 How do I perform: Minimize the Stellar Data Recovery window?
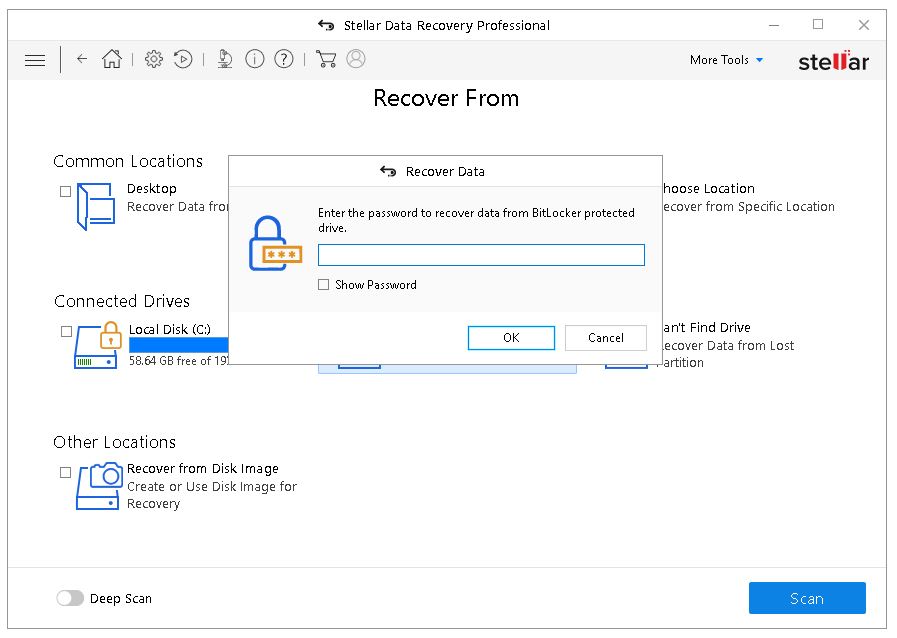773,25
